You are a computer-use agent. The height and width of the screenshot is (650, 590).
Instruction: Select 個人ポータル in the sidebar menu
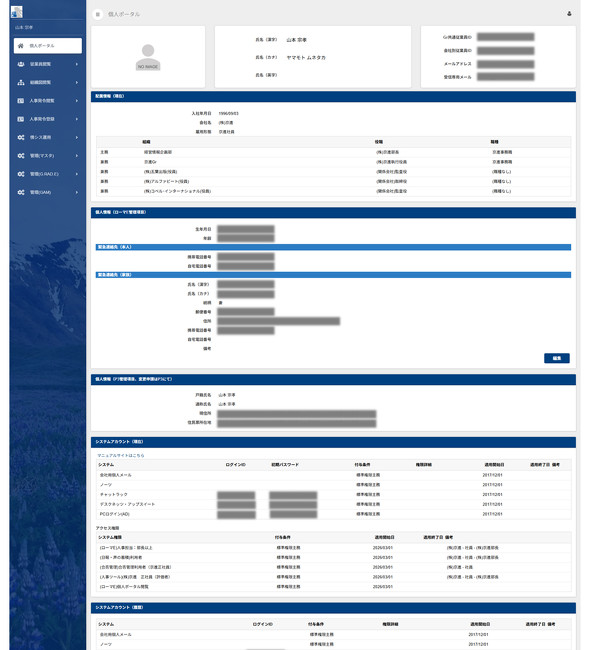[x=48, y=46]
